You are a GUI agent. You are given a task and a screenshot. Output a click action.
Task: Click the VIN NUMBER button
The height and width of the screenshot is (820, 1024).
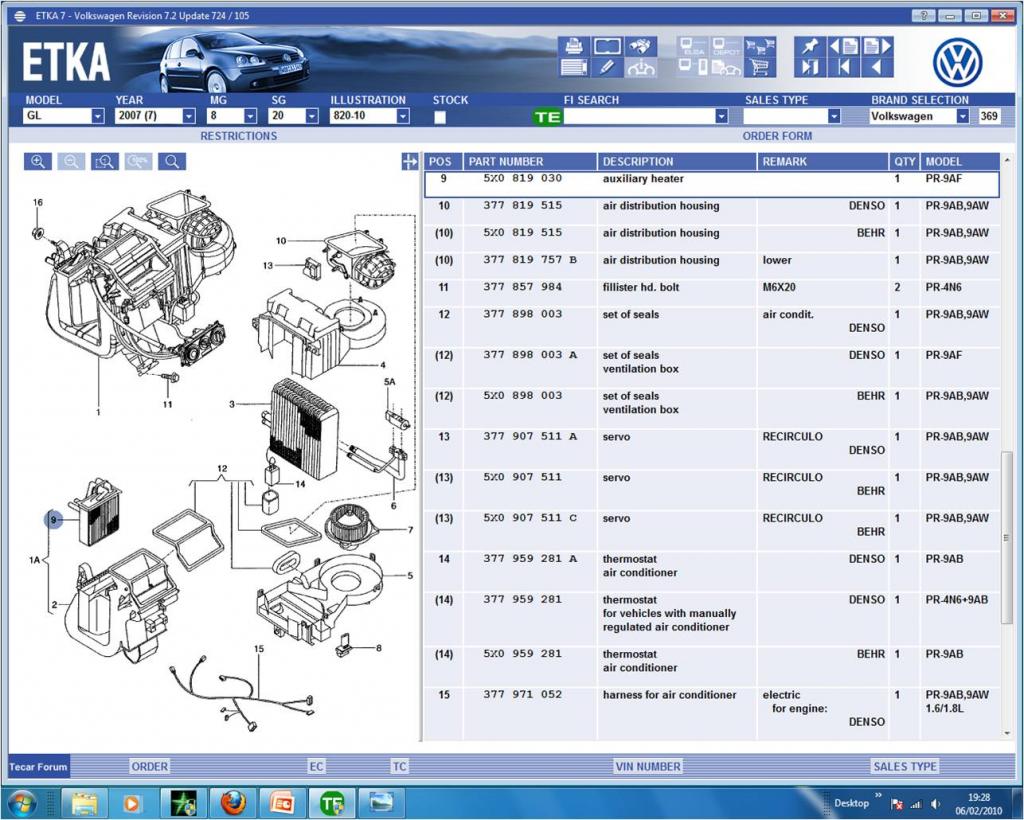click(x=648, y=766)
